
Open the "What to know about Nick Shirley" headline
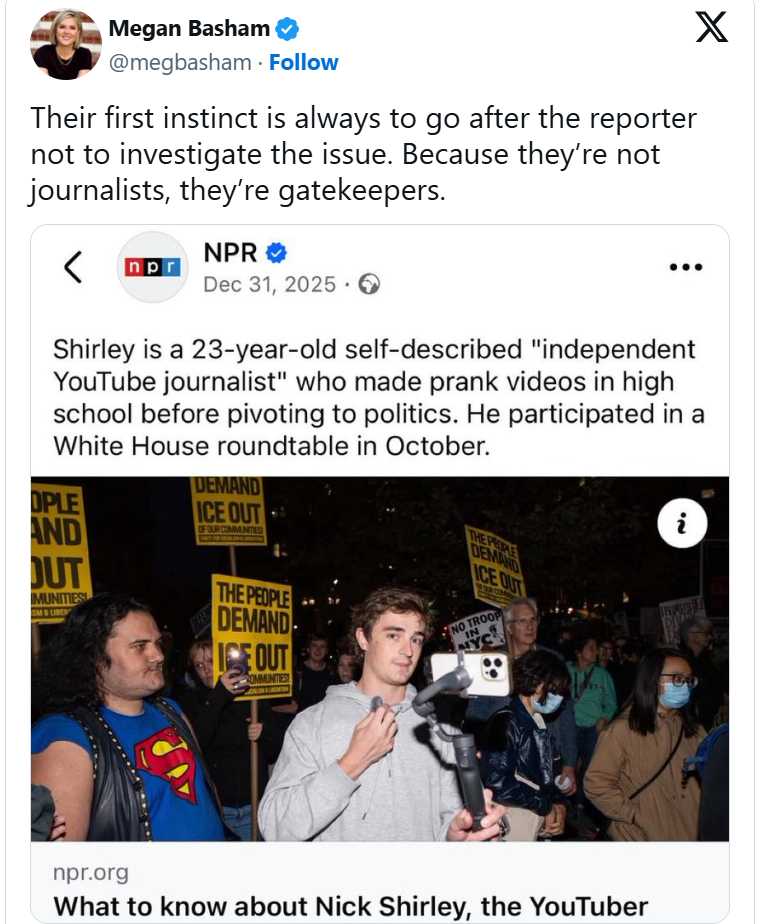350,907
